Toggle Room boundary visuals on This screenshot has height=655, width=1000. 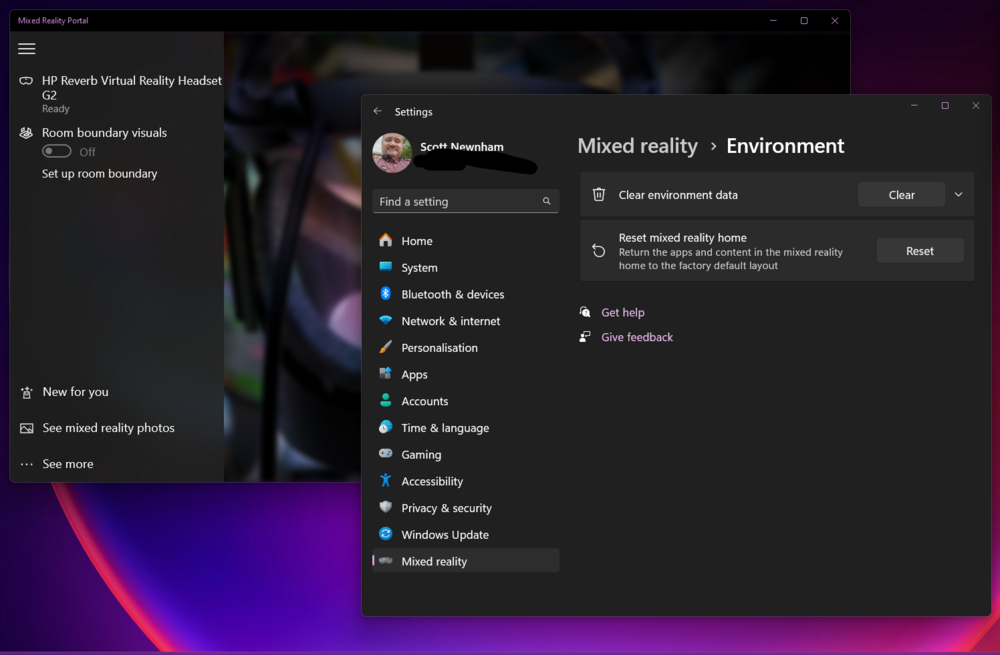(x=55, y=150)
